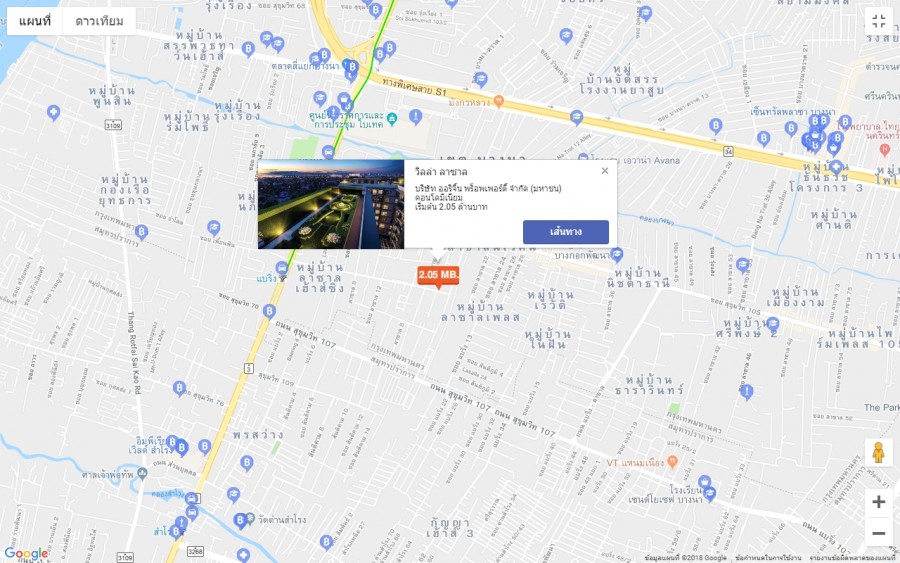The width and height of the screenshot is (900, 563).
Task: Click the ไบเทค convention center marker
Action: coord(391,119)
